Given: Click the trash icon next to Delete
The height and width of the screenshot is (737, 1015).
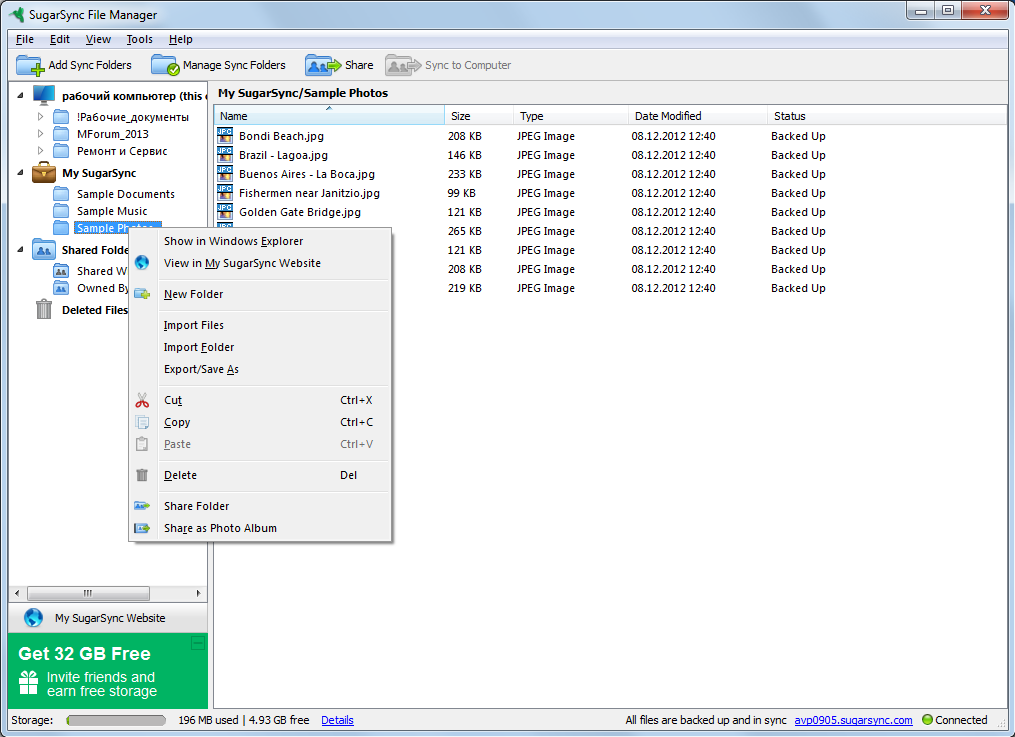Looking at the screenshot, I should tap(142, 475).
